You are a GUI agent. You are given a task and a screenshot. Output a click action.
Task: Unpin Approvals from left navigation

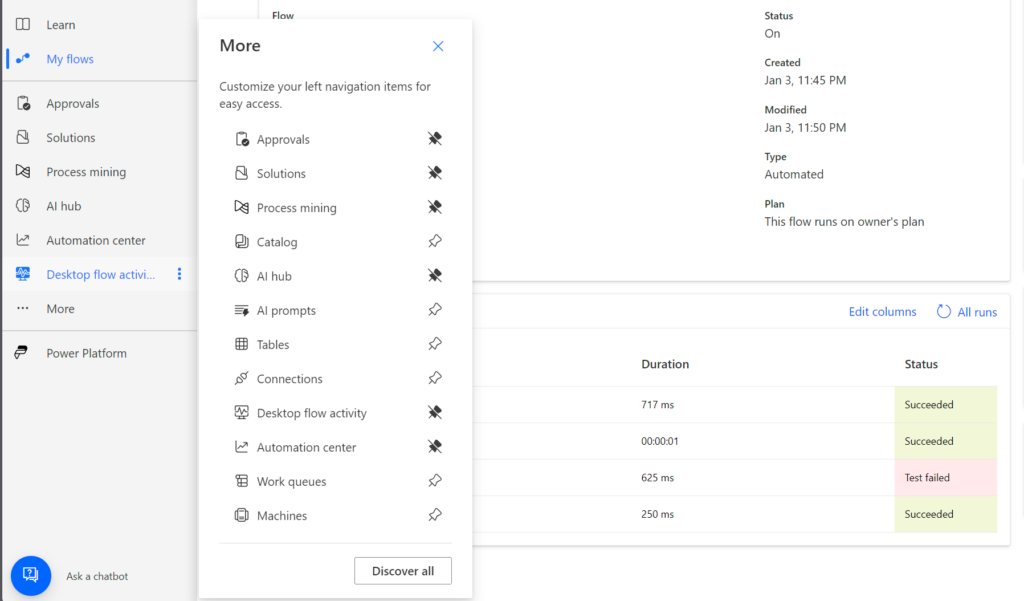[435, 138]
